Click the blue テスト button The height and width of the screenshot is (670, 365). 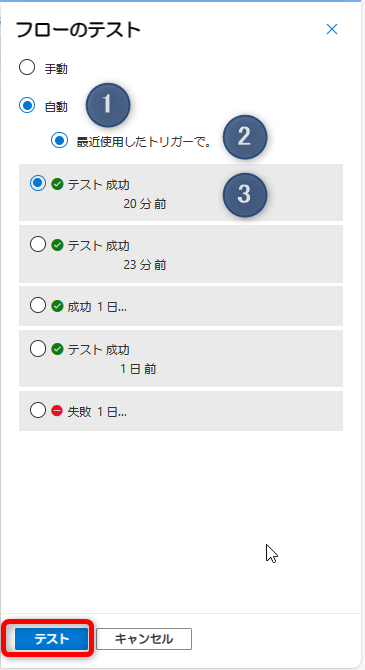pos(52,639)
